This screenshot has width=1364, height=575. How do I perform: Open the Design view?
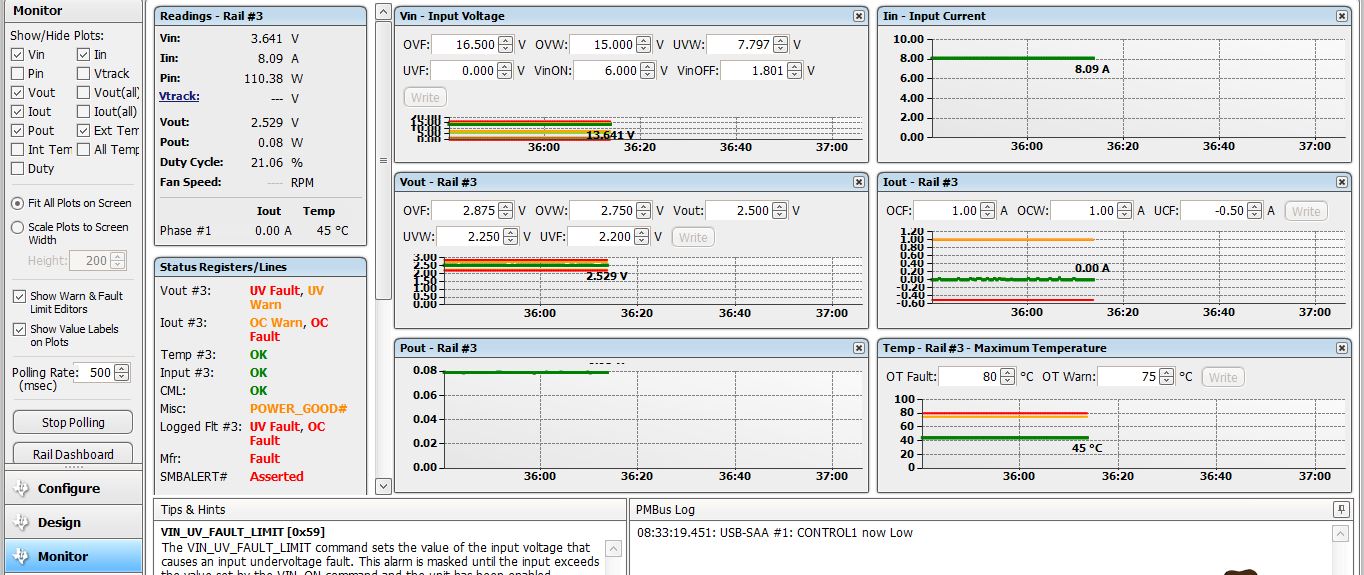coord(73,523)
